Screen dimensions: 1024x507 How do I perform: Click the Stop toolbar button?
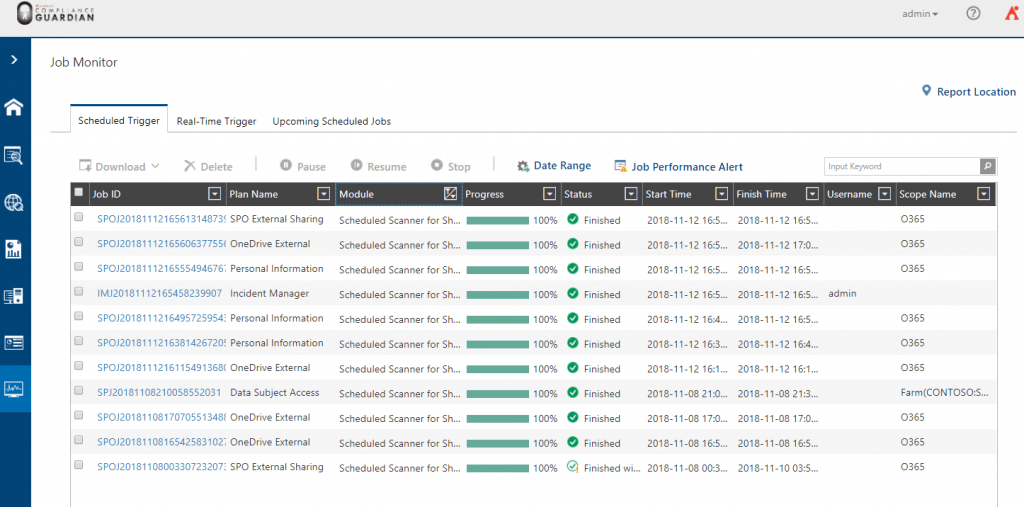click(x=451, y=167)
